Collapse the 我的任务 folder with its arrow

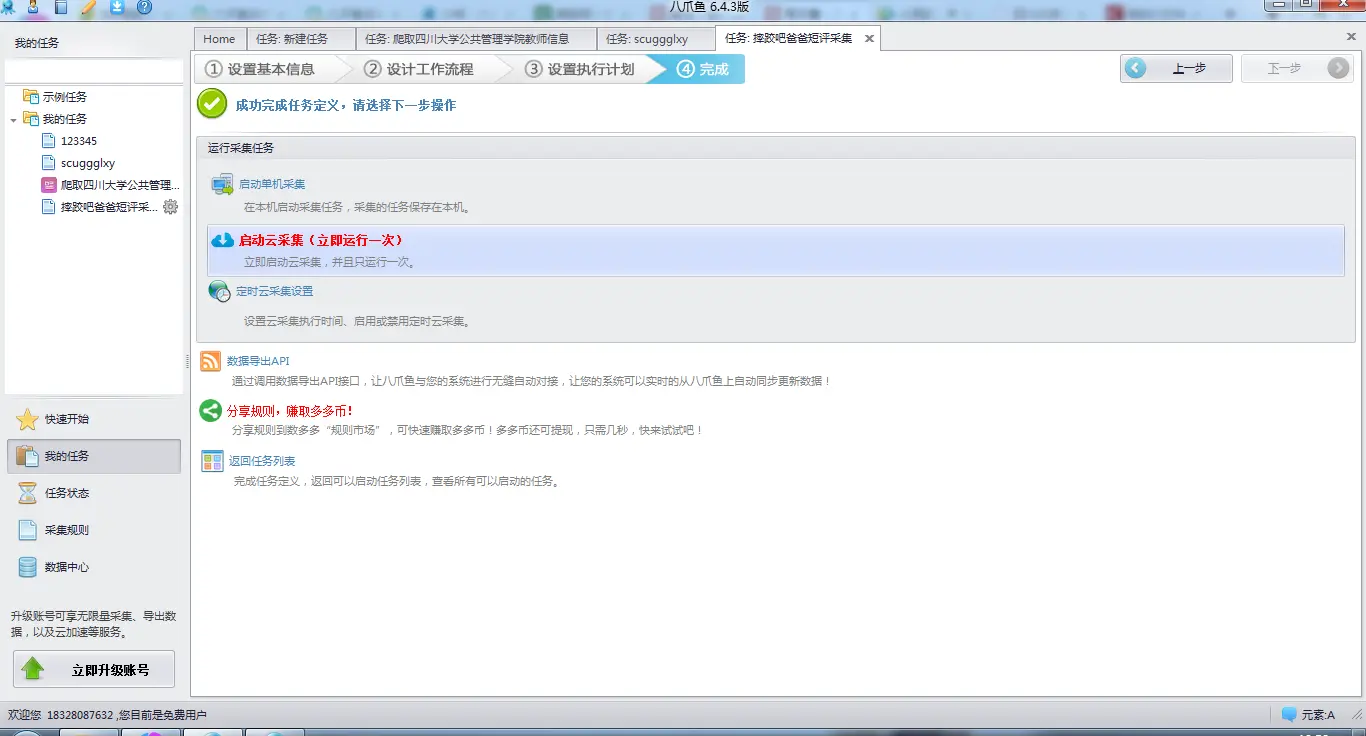pos(13,120)
